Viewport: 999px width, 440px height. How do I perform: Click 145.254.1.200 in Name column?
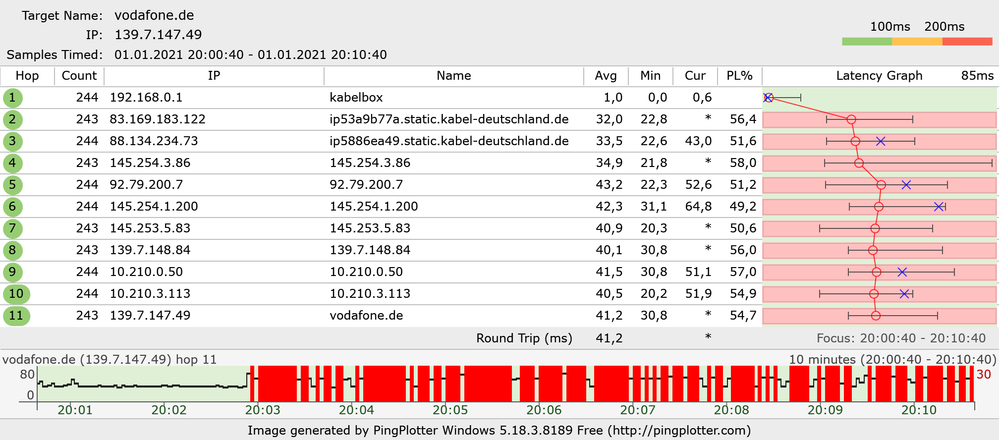pos(373,207)
